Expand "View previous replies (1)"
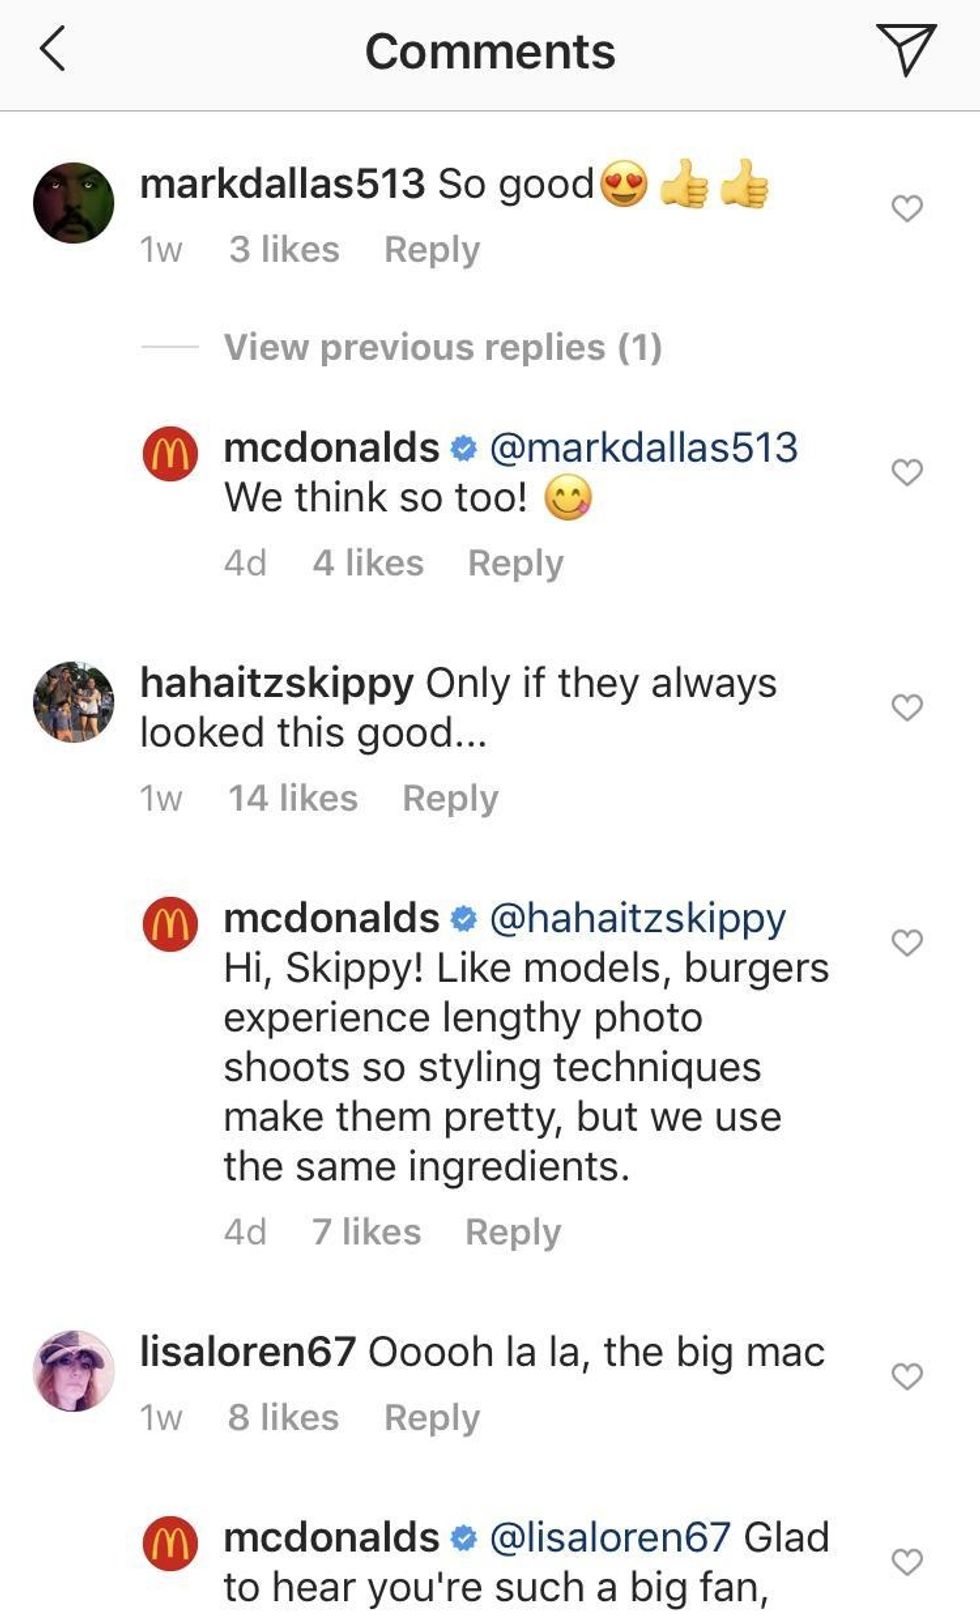The width and height of the screenshot is (980, 1615). pyautogui.click(x=442, y=347)
